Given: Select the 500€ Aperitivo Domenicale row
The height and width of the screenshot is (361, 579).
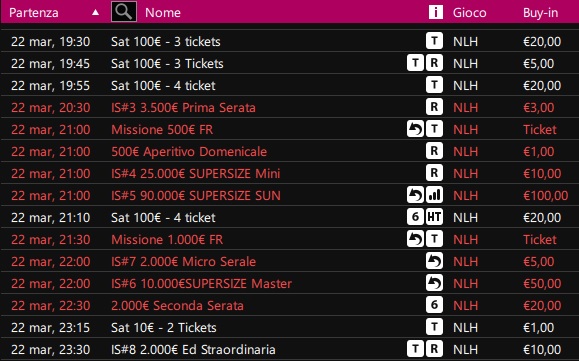Looking at the screenshot, I should (290, 151).
